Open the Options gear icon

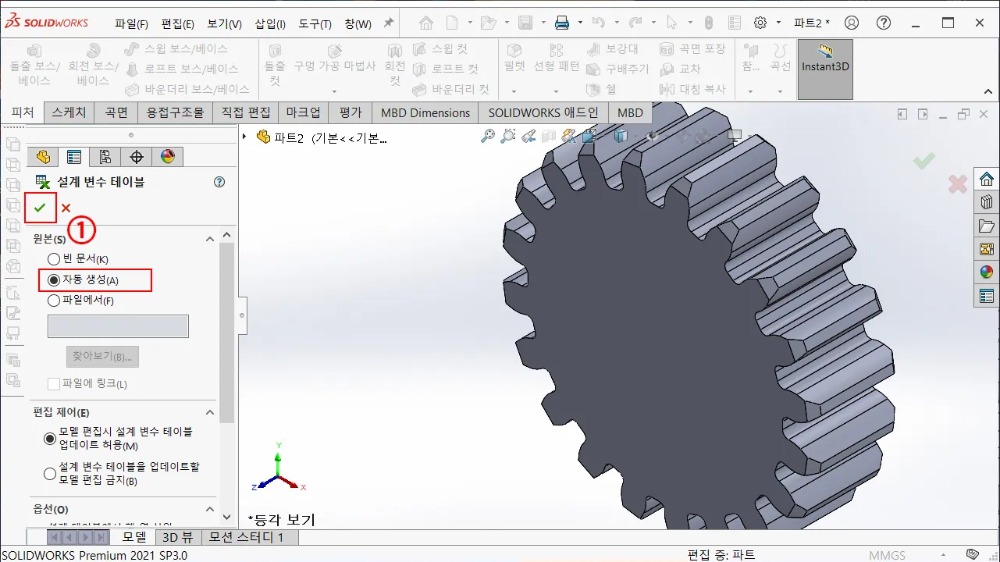[x=760, y=23]
